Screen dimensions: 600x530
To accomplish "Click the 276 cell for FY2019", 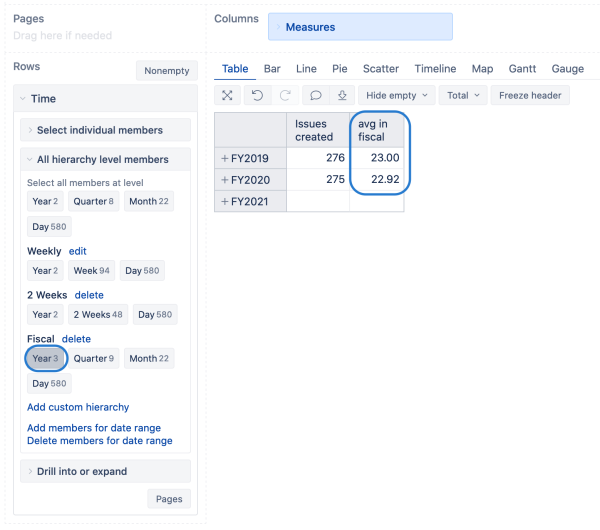I will [x=318, y=158].
